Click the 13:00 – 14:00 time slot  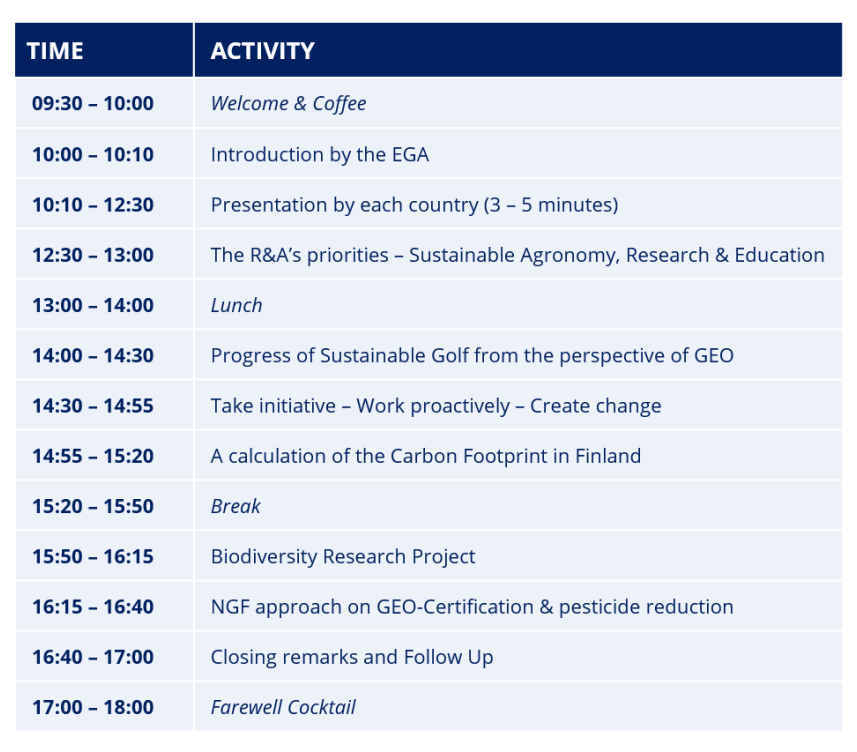point(93,306)
